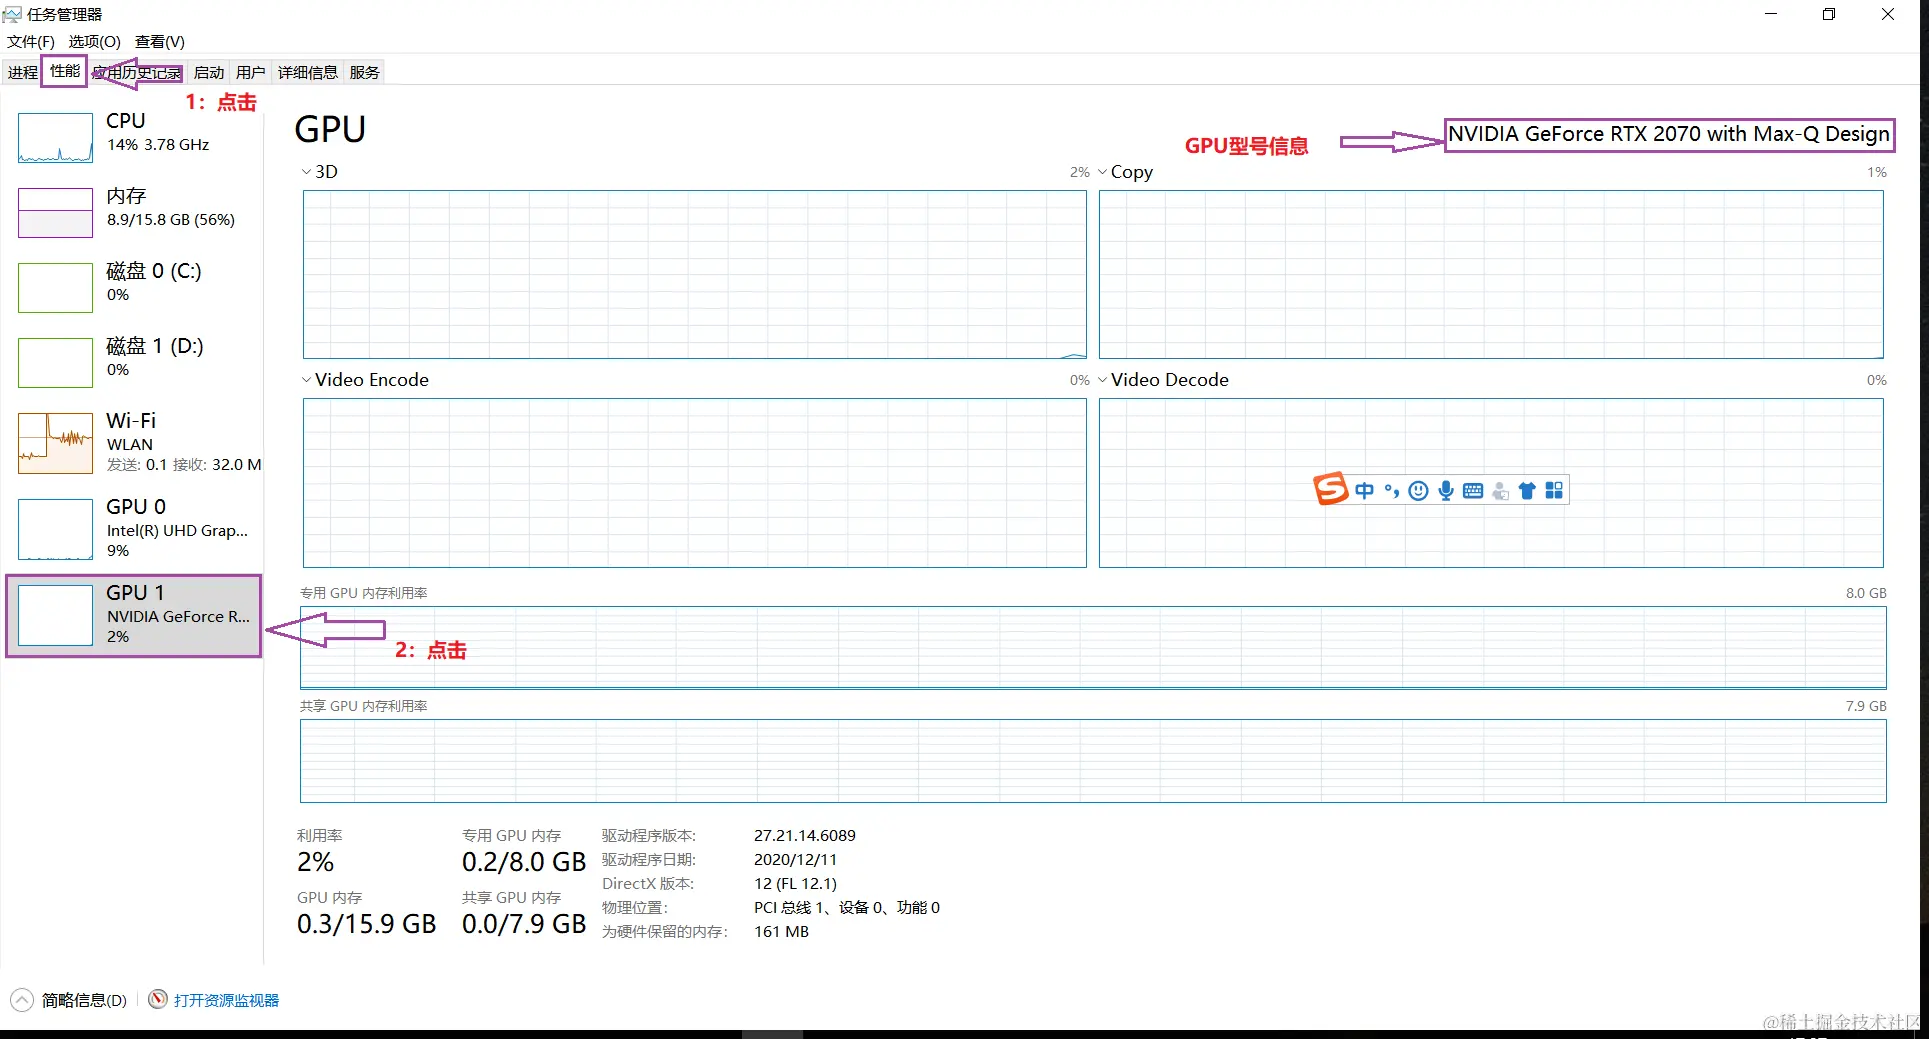The height and width of the screenshot is (1039, 1929).
Task: Open the 文件(F) menu
Action: (x=31, y=42)
